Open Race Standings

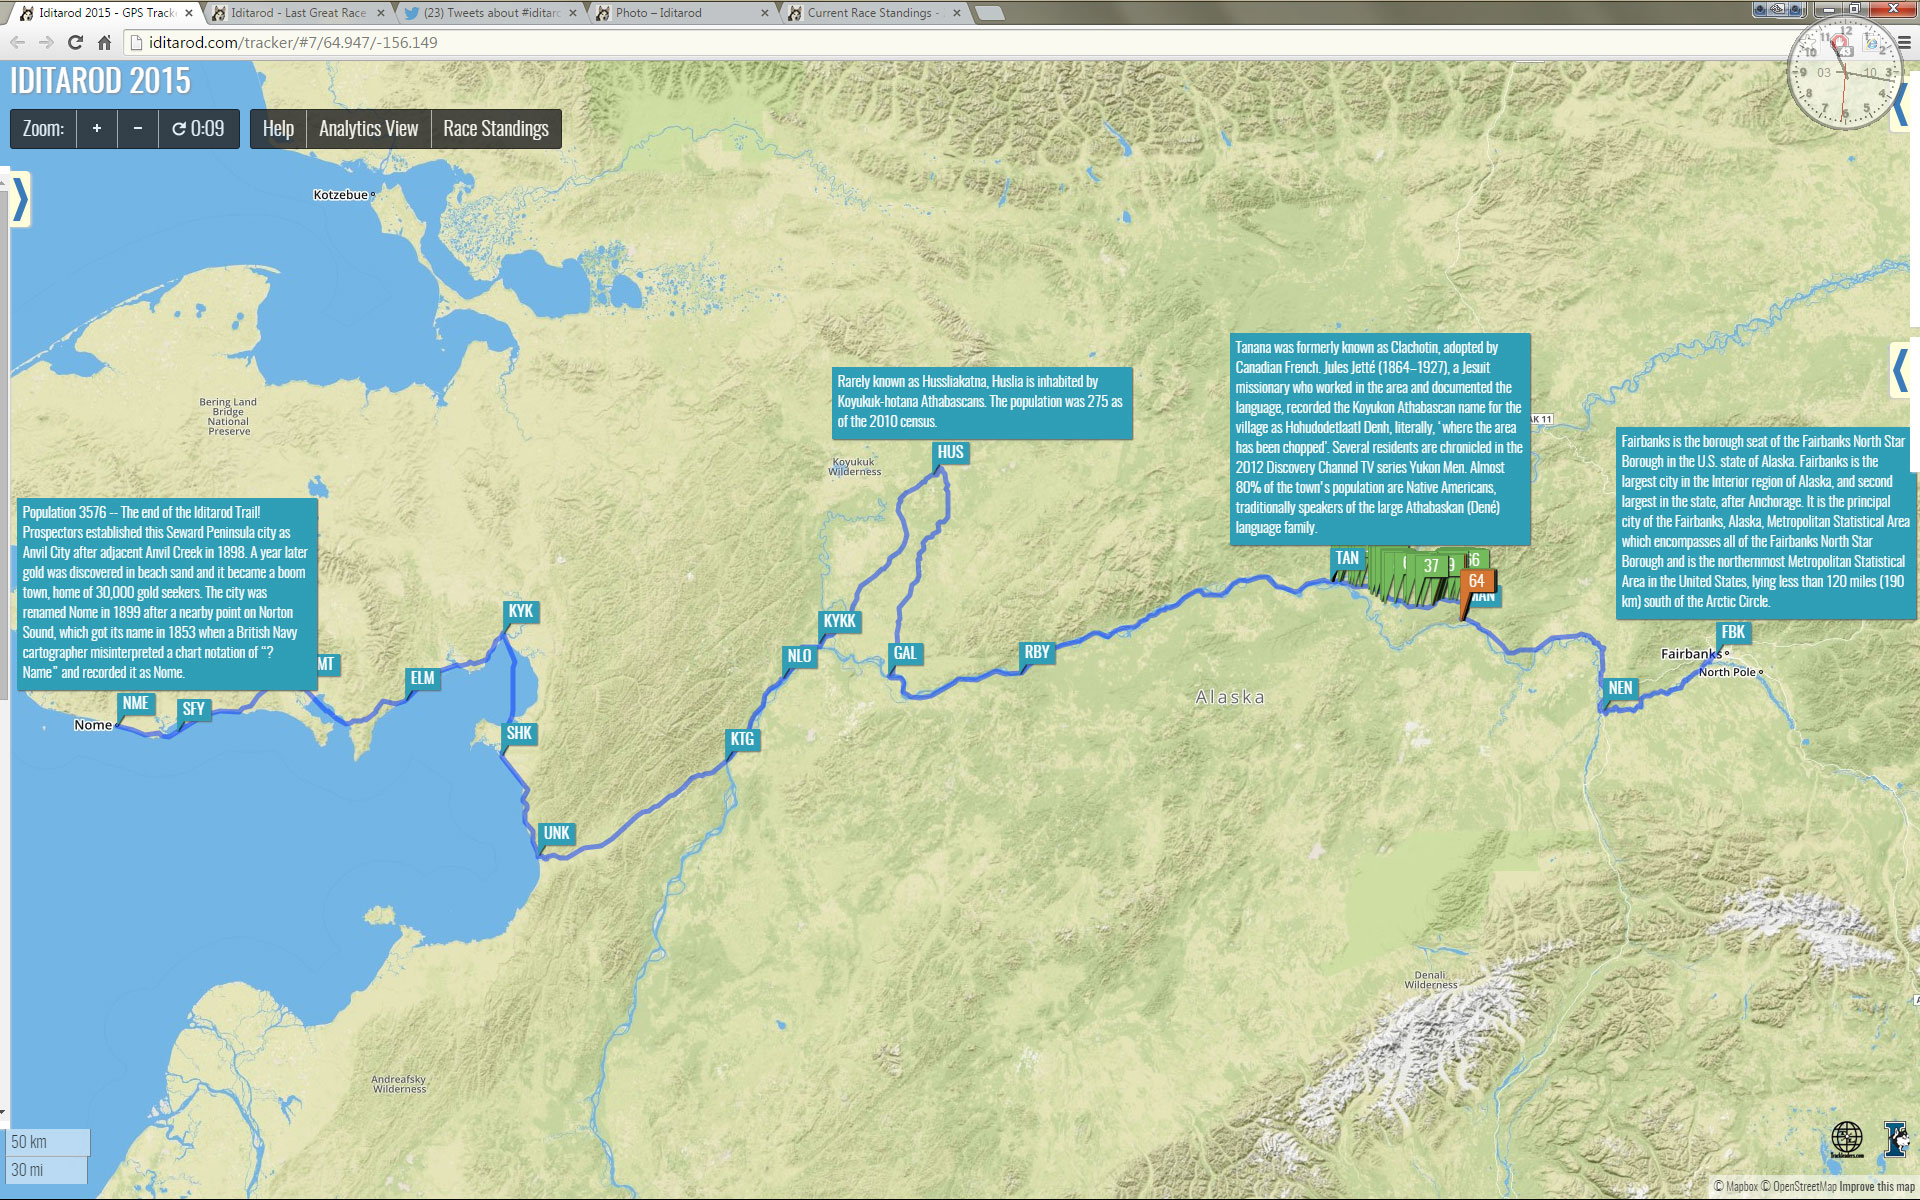tap(496, 129)
